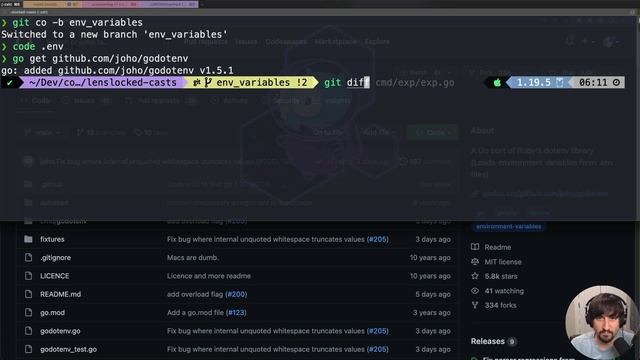640x360 pixels.
Task: Open 'add overload flag' commit in README.md row
Action: [x=195, y=294]
